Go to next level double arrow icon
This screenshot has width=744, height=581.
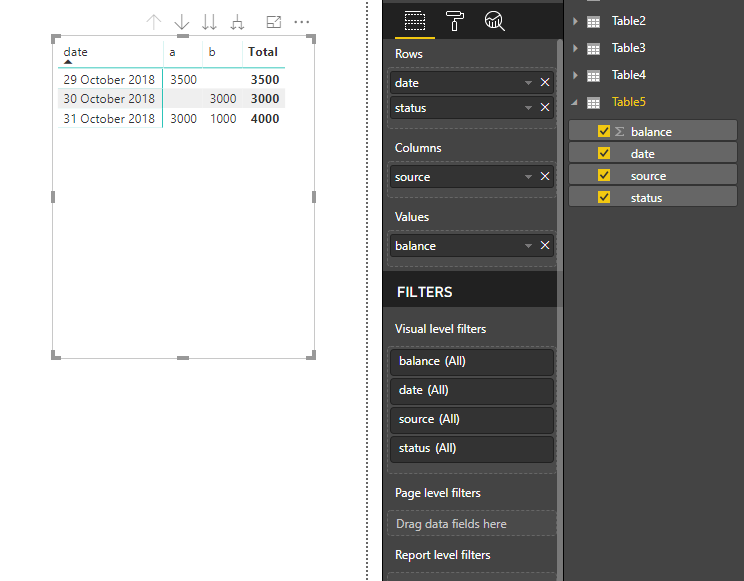(209, 22)
